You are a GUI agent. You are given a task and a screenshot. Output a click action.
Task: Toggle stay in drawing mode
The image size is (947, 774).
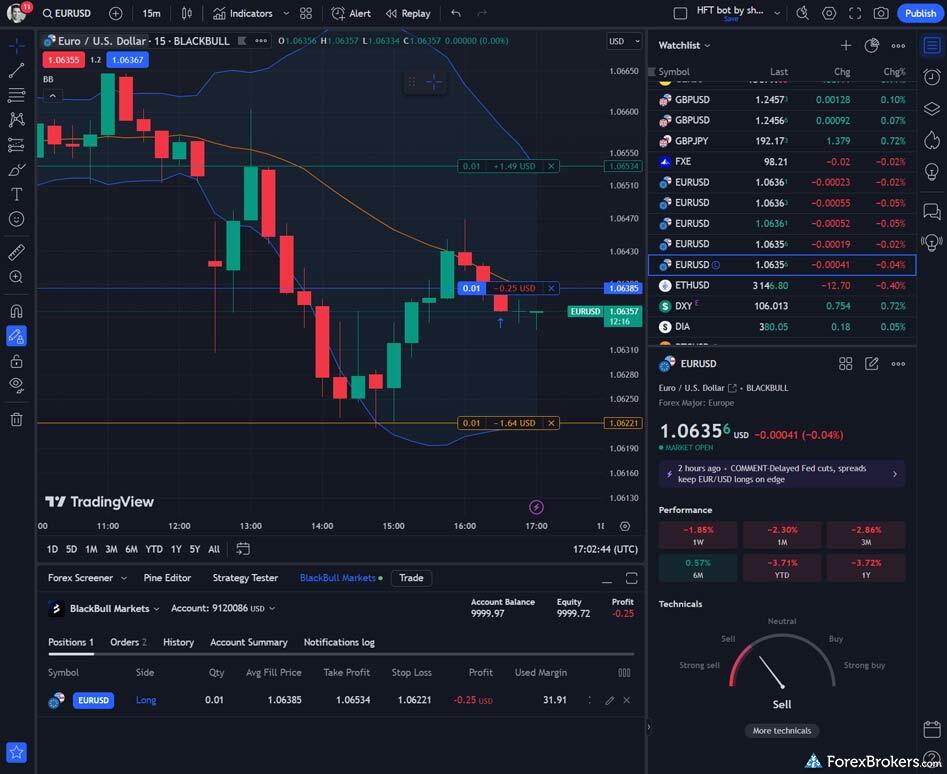(16, 336)
